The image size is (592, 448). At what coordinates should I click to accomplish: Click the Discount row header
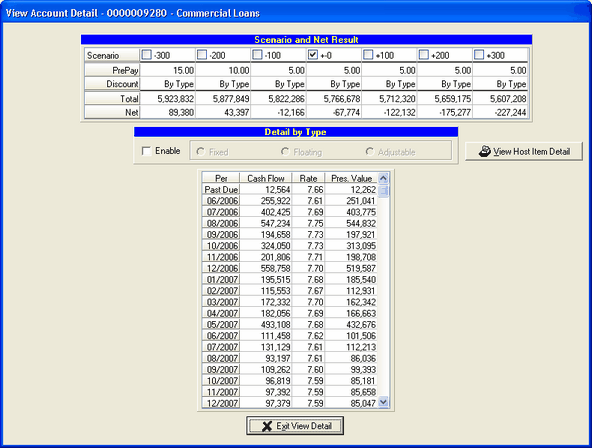pyautogui.click(x=112, y=84)
